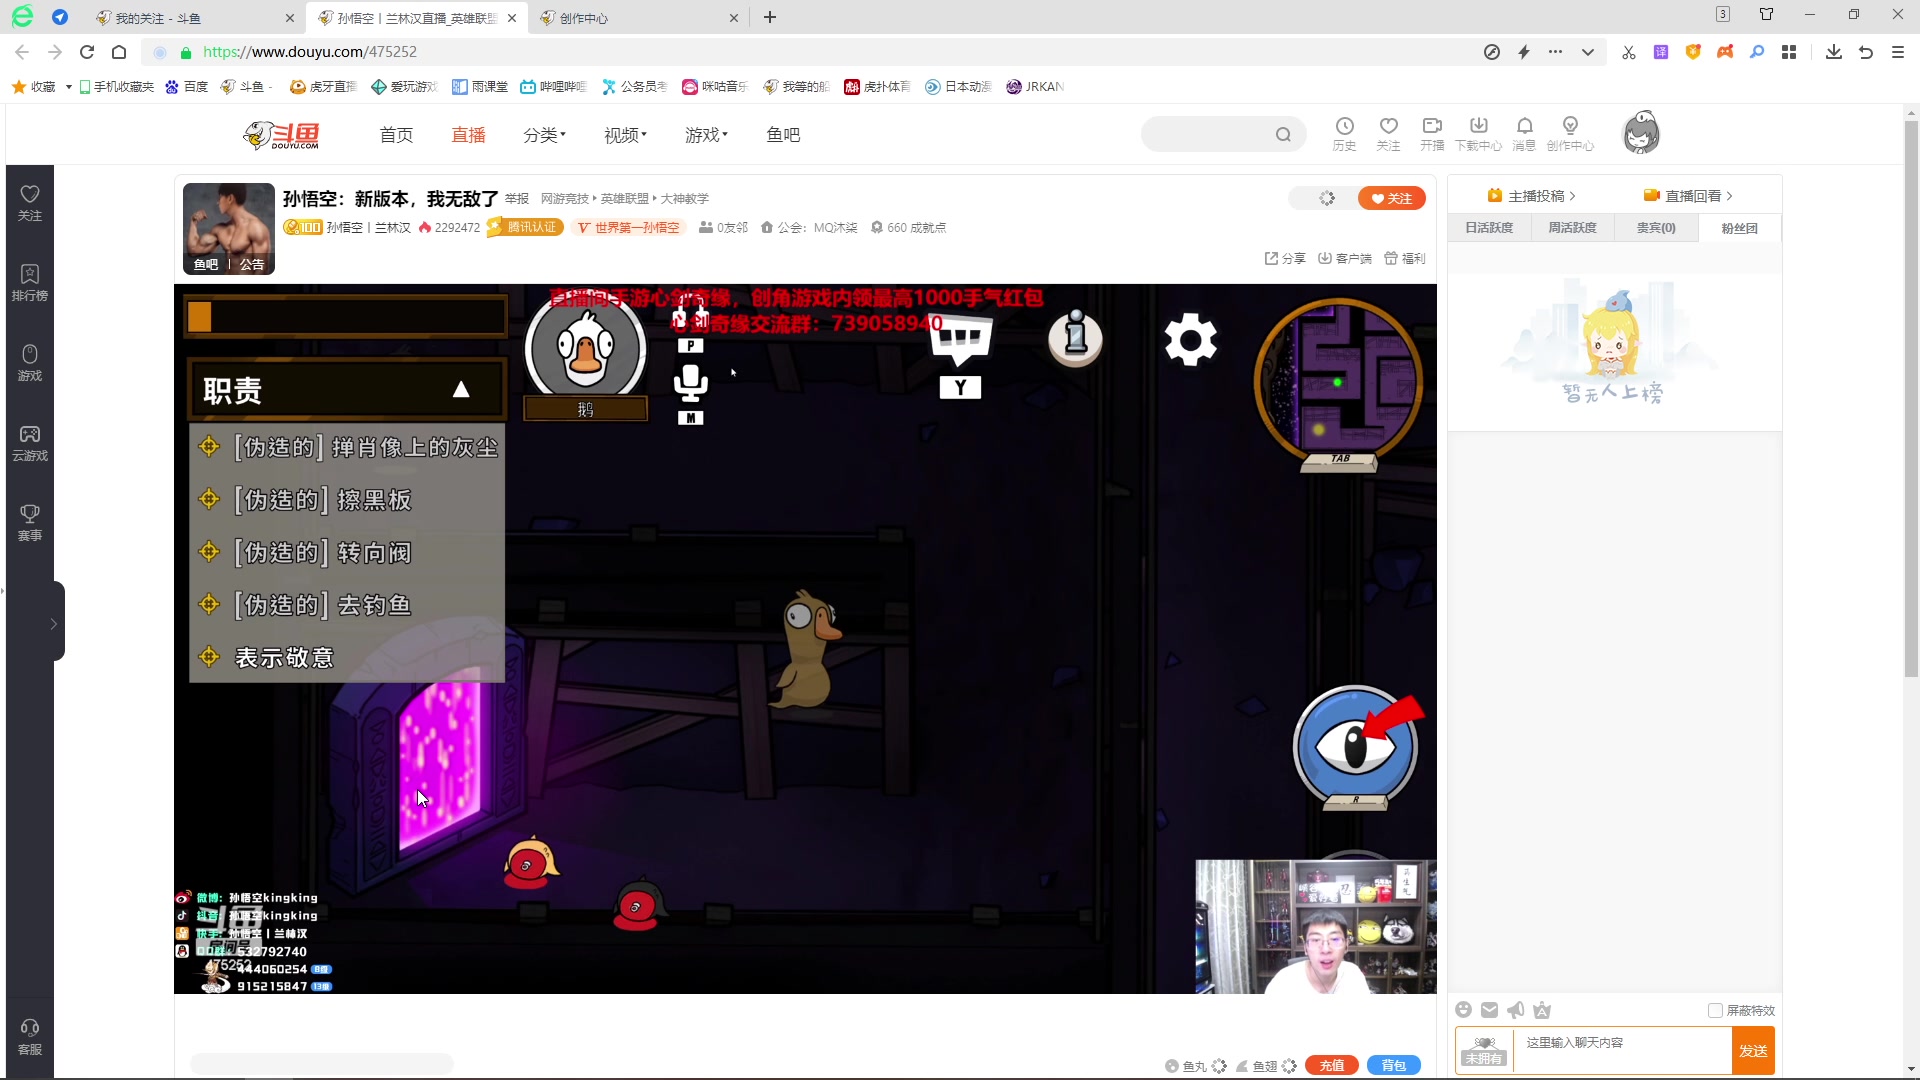
Task: Expand the 视频 dropdown menu
Action: coord(625,135)
